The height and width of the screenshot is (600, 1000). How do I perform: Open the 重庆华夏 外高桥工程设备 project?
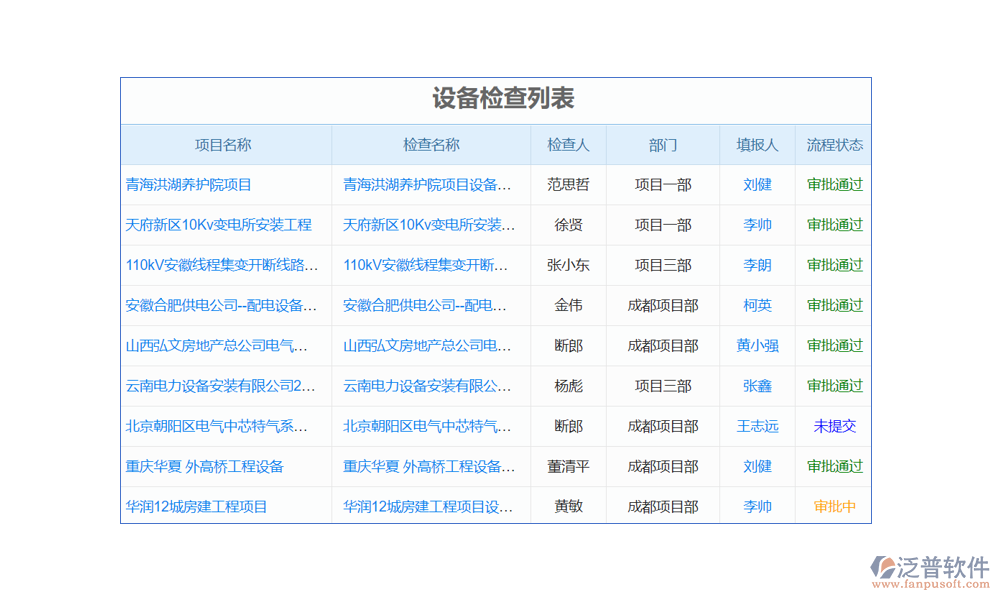click(205, 466)
